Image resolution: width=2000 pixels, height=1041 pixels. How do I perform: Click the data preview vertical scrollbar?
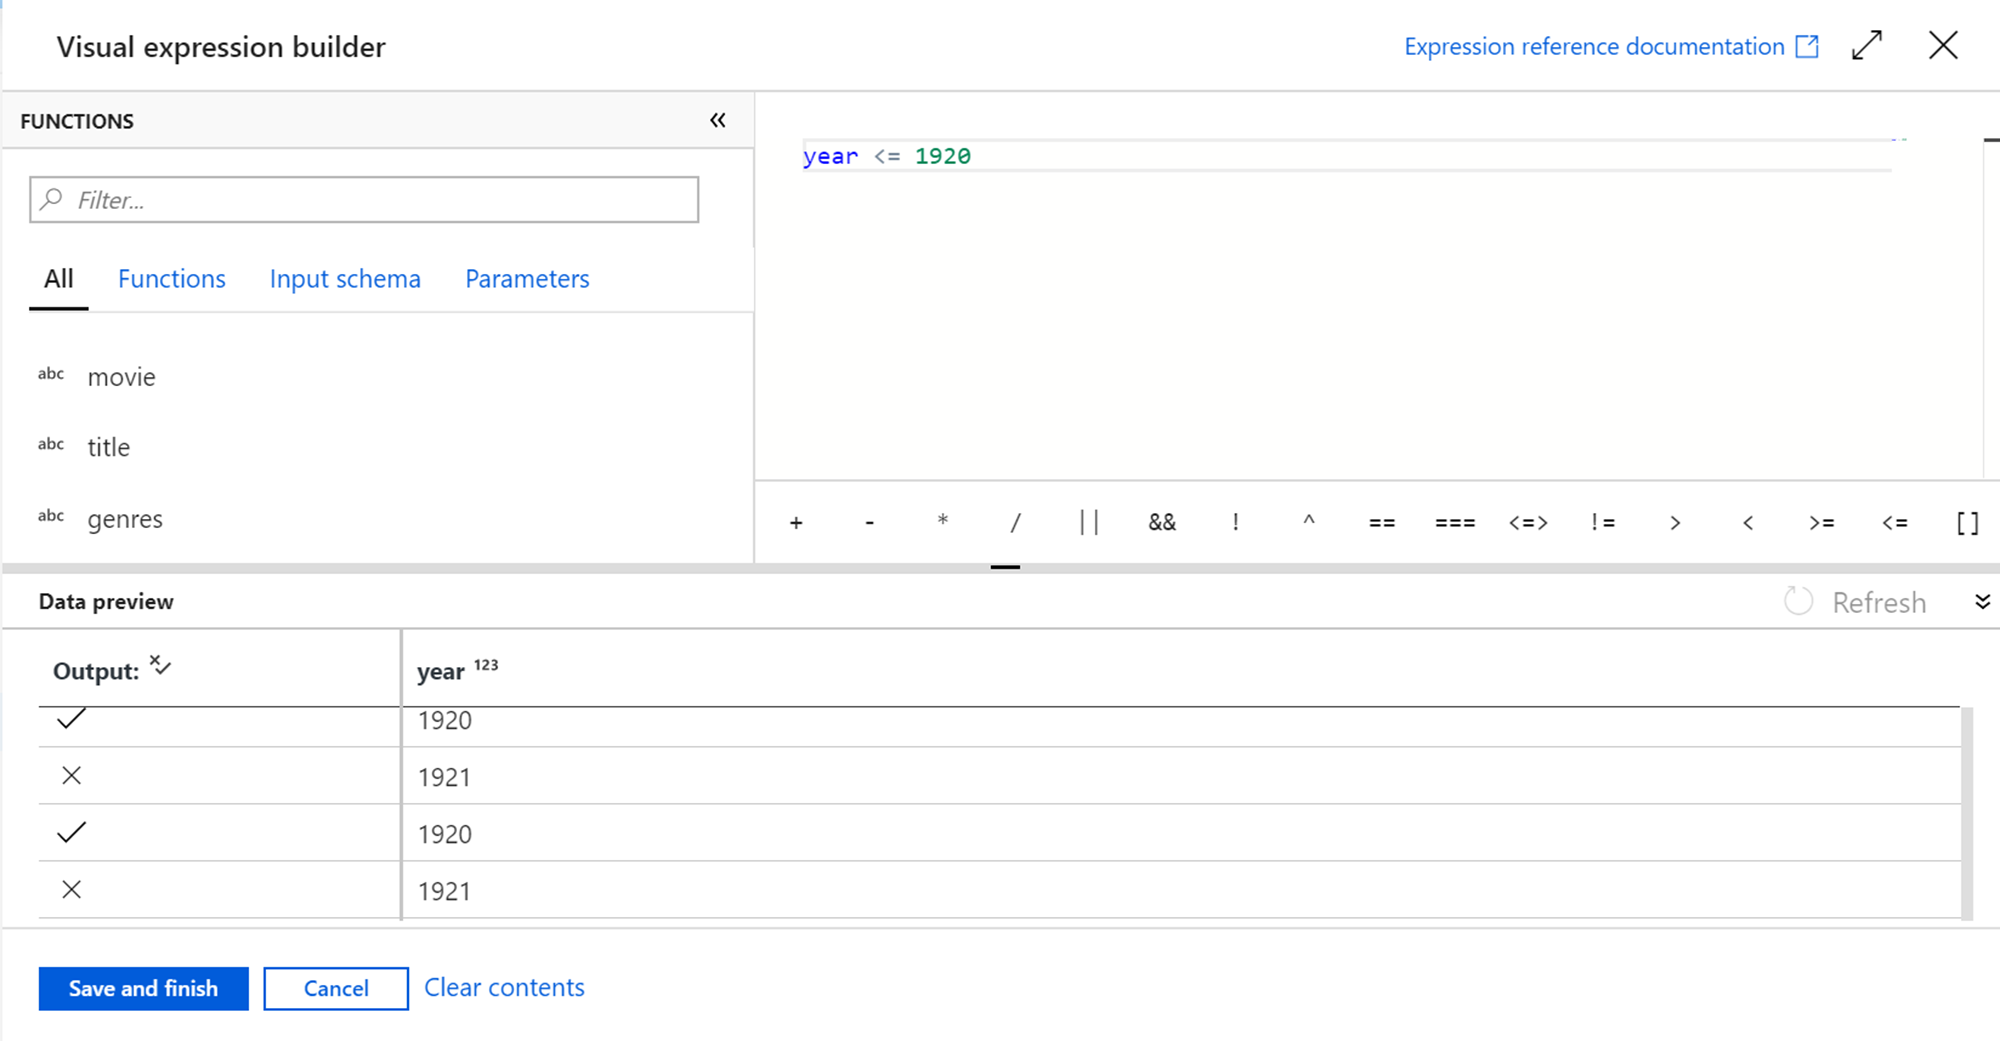click(1967, 813)
